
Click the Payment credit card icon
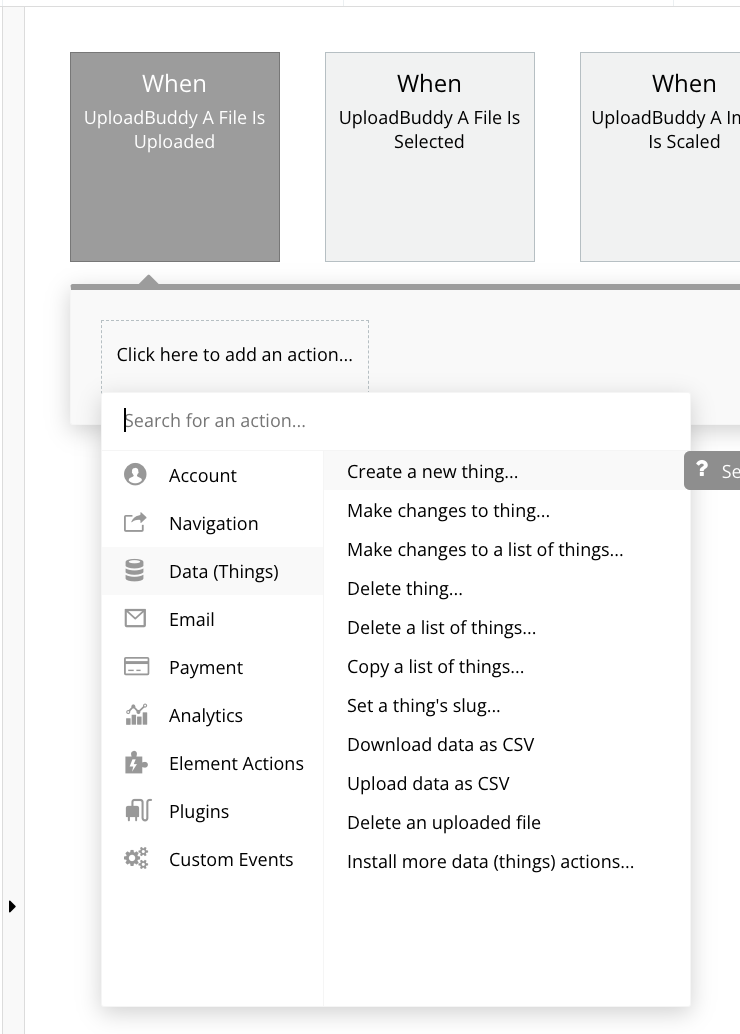(x=137, y=667)
